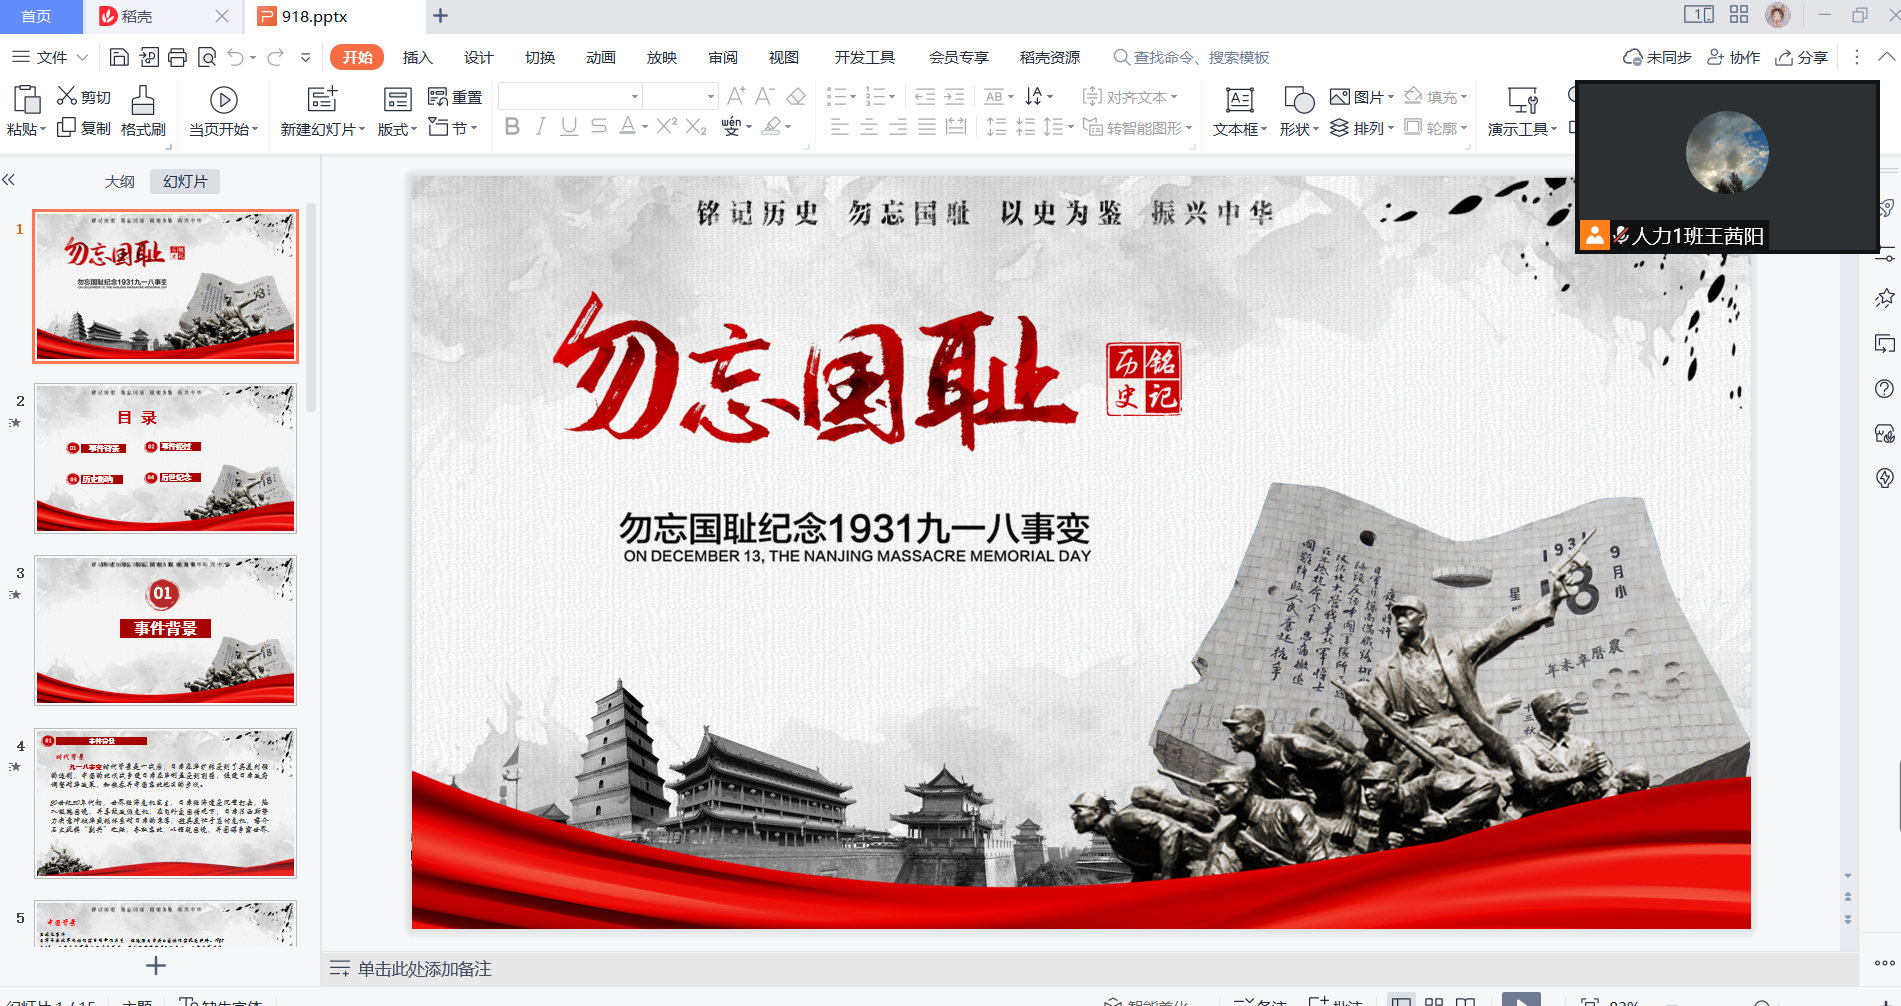Click the print icon in quick access bar
The image size is (1901, 1006).
coord(177,57)
